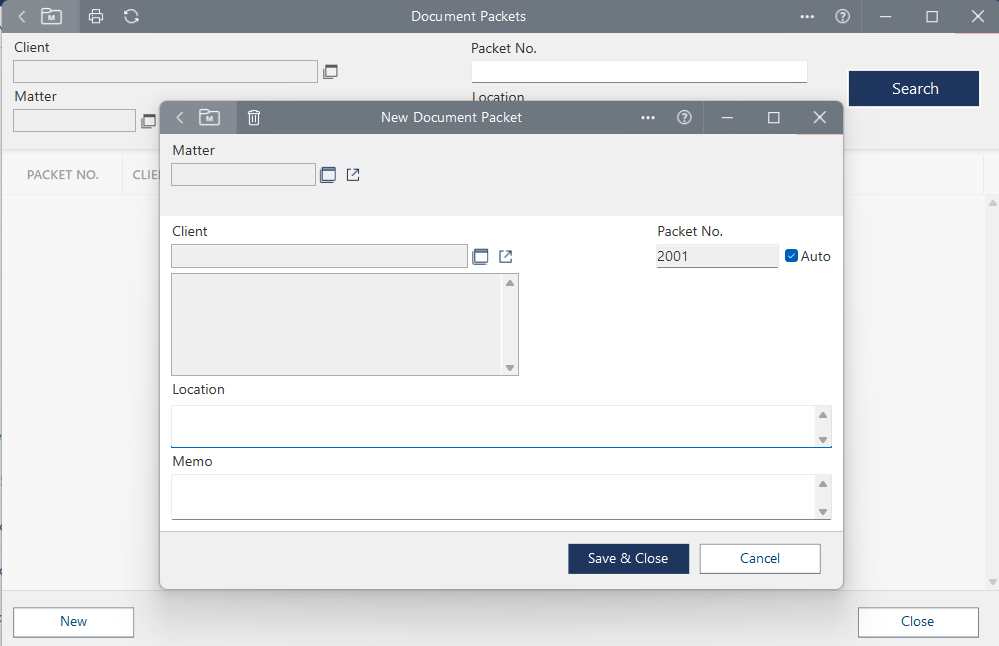Viewport: 999px width, 646px height.
Task: Click the print icon in Document Packets toolbar
Action: [96, 16]
